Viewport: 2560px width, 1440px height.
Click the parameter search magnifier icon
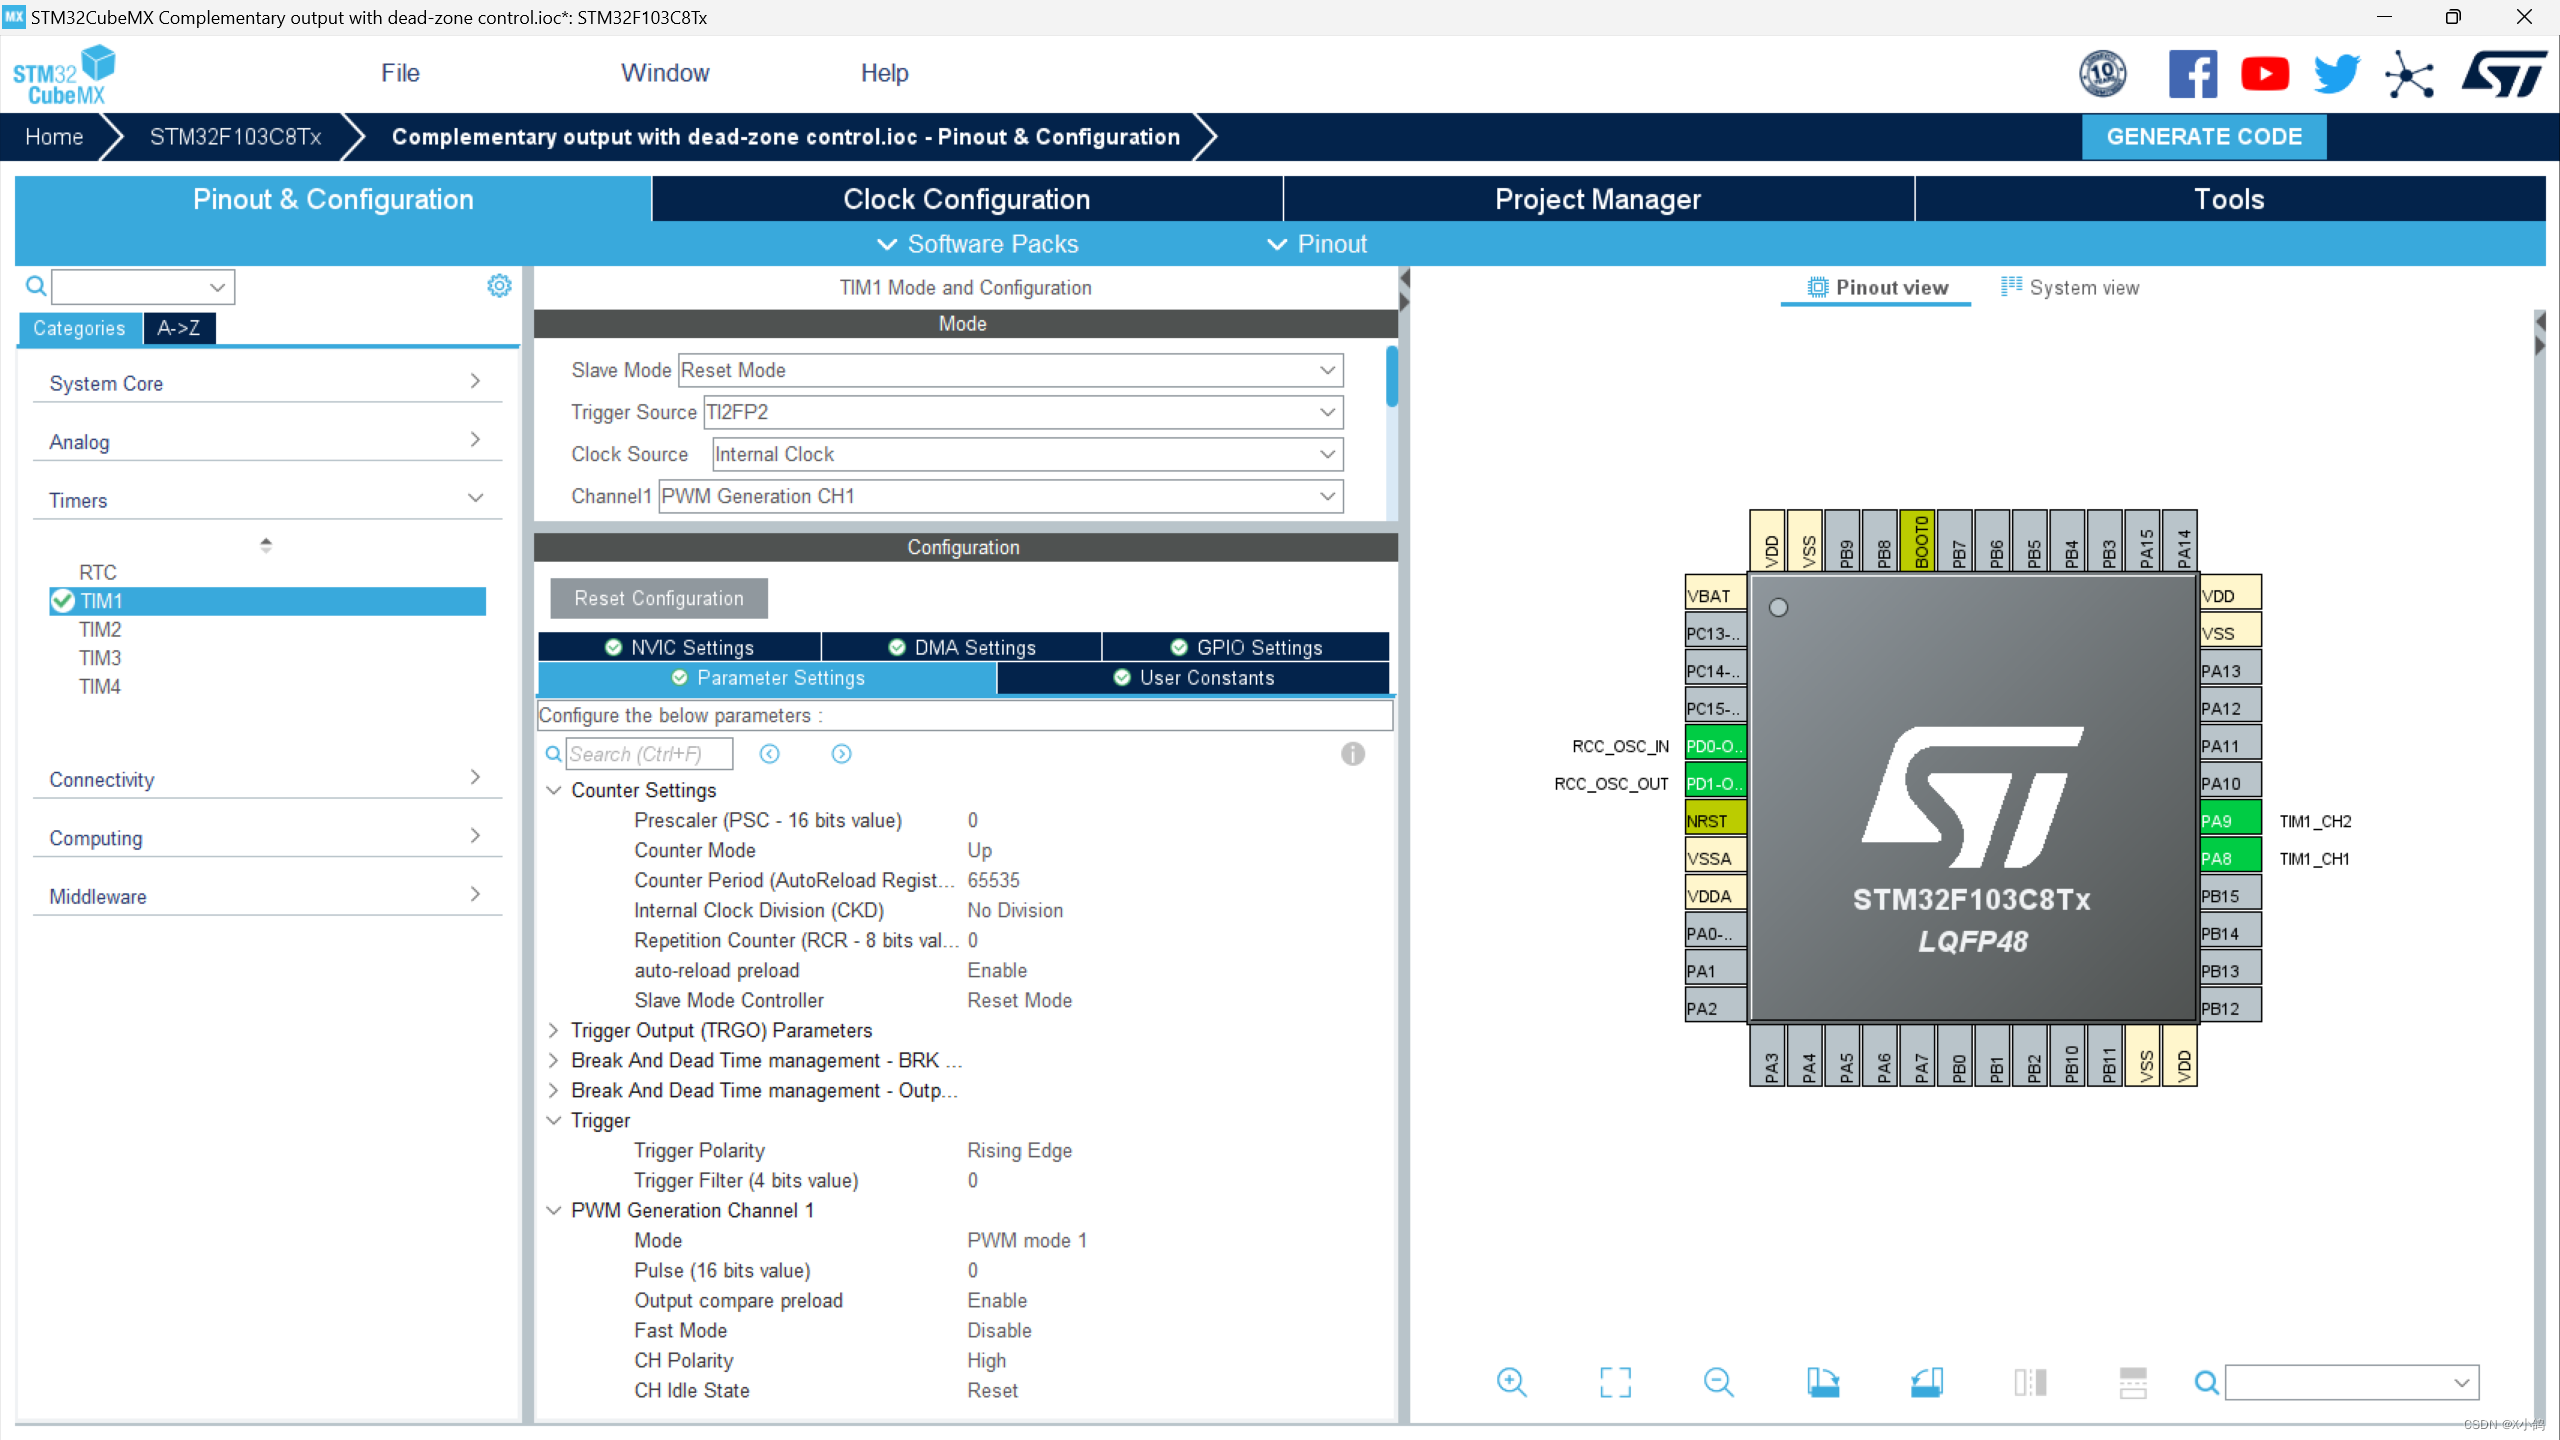(553, 754)
